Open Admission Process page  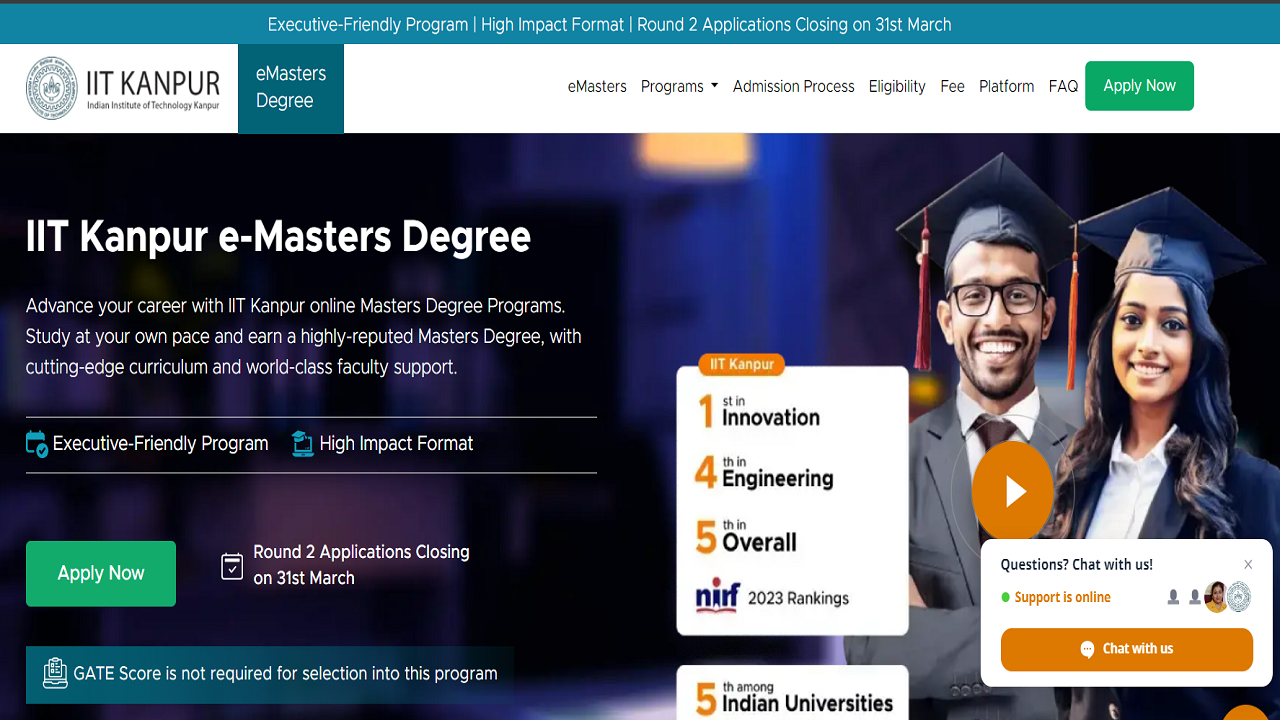pos(793,86)
